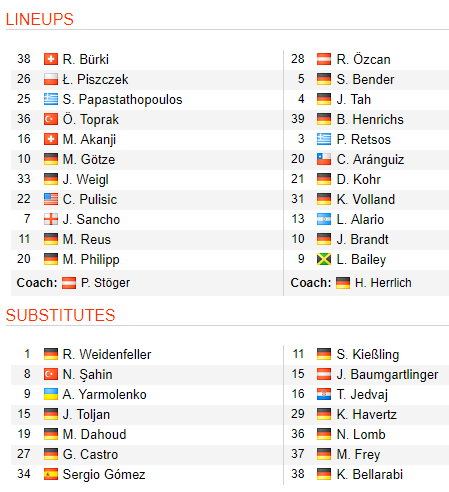The image size is (449, 492).
Task: Open M. Reus player link
Action: (87, 239)
